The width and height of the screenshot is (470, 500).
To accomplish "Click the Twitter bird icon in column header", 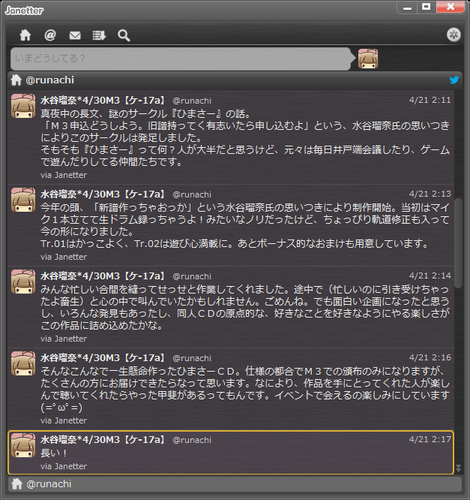I will click(x=454, y=80).
